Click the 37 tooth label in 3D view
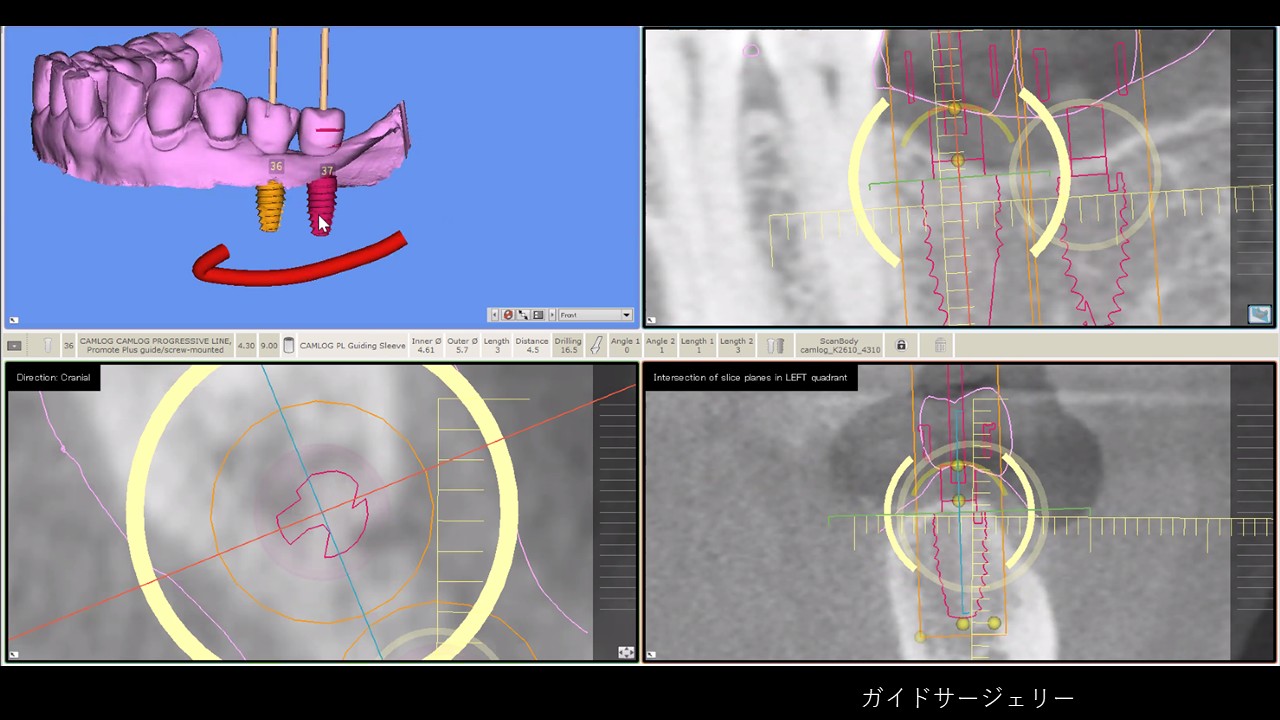The width and height of the screenshot is (1280, 720). click(x=327, y=171)
